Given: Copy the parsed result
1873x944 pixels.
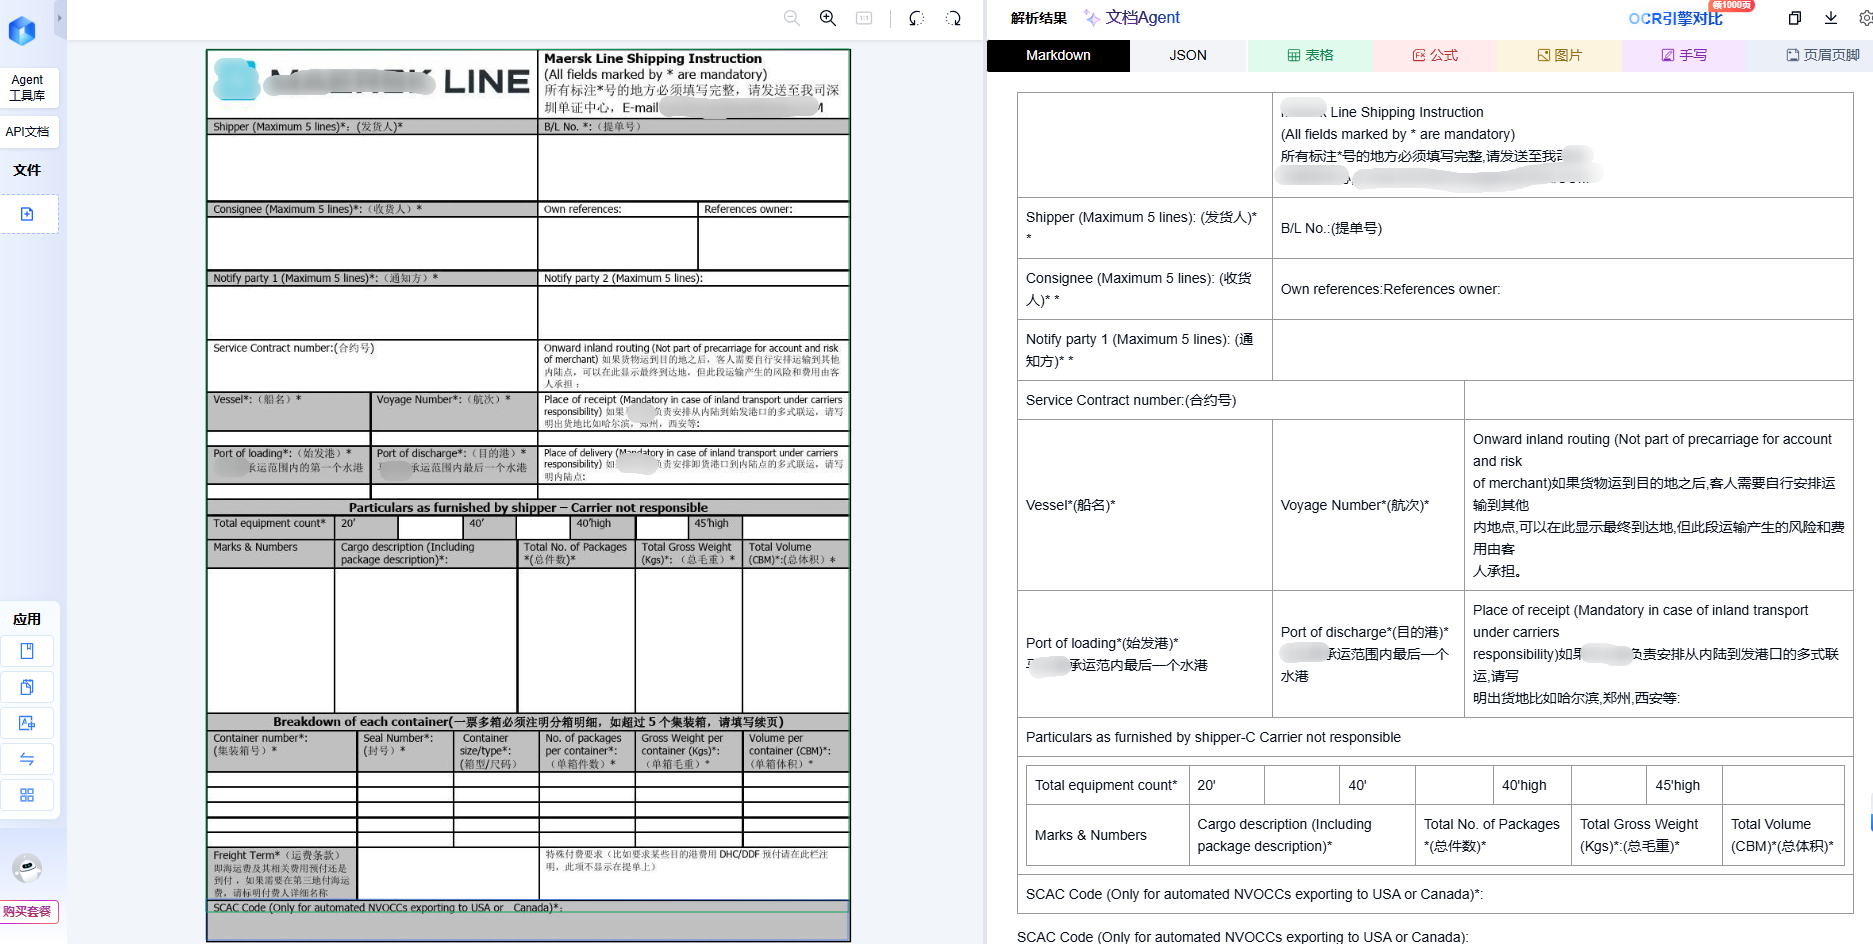Looking at the screenshot, I should 1795,18.
